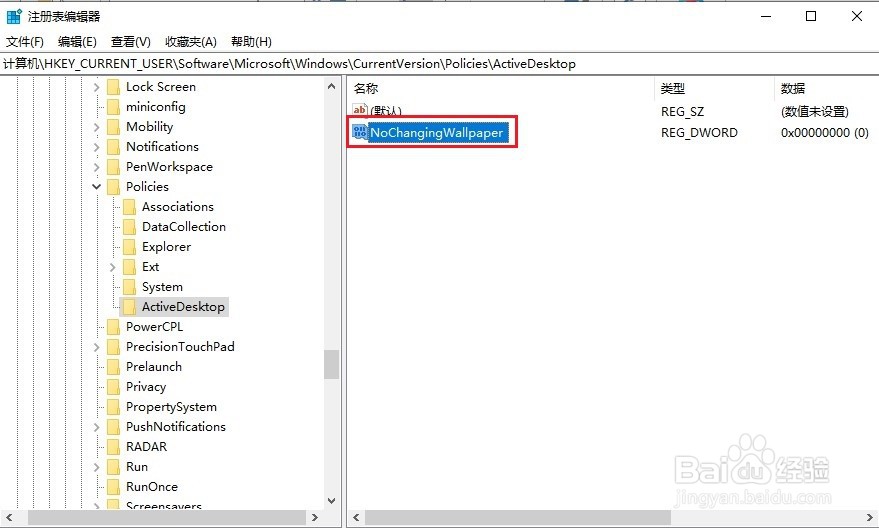
Task: Click the tree pane scroll right arrow
Action: (314, 517)
